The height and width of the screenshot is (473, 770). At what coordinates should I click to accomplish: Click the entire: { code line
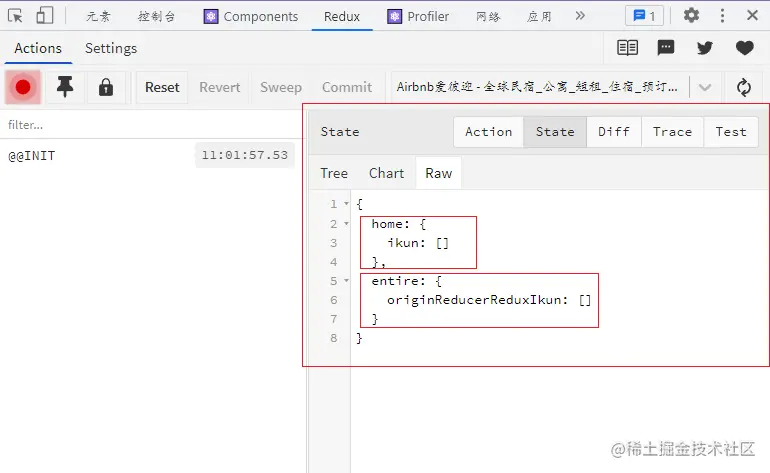[407, 281]
